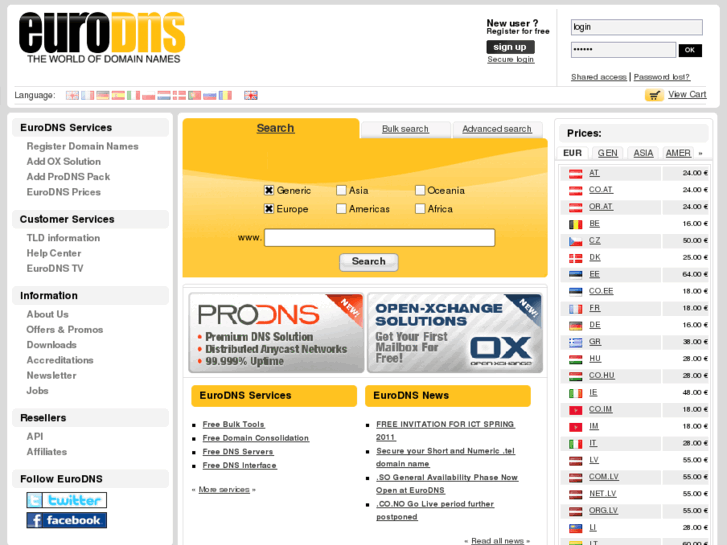Check the Oceania checkbox
Screen dimensions: 727x545
(x=420, y=190)
